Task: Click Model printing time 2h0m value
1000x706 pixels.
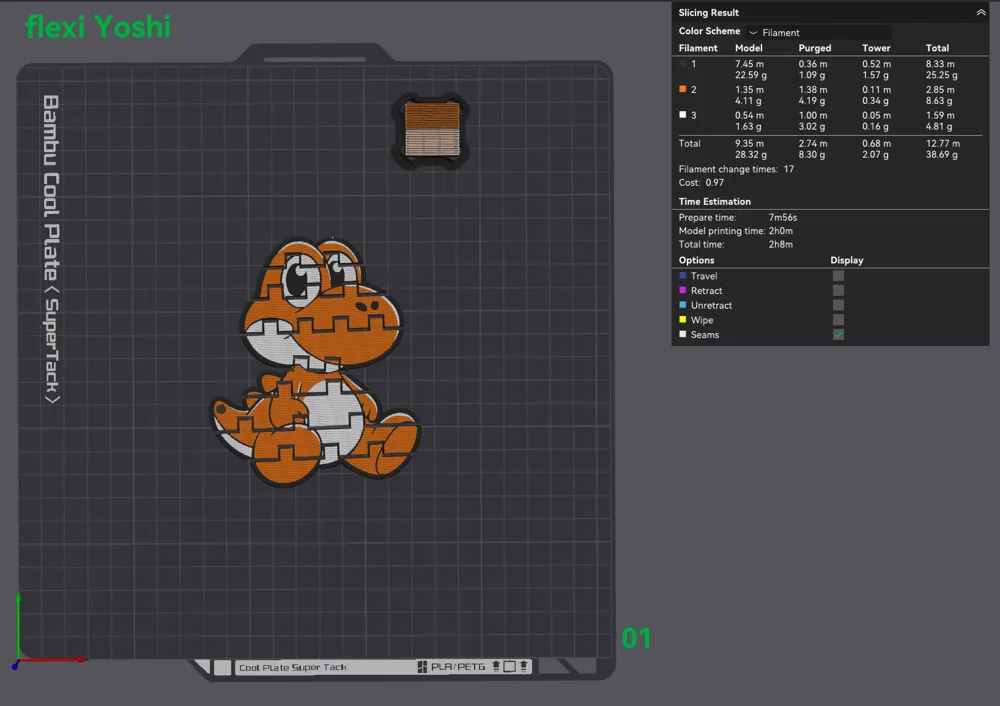Action: click(781, 231)
